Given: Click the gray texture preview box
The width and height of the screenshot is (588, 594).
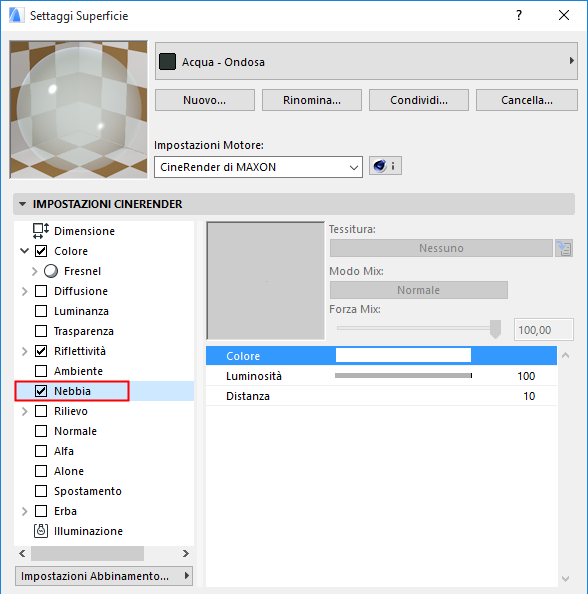Looking at the screenshot, I should point(265,281).
